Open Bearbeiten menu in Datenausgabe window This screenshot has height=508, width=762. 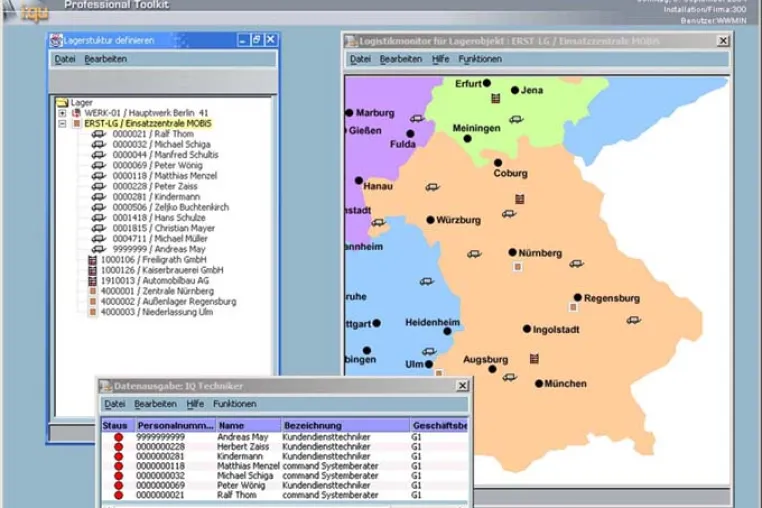pyautogui.click(x=156, y=404)
